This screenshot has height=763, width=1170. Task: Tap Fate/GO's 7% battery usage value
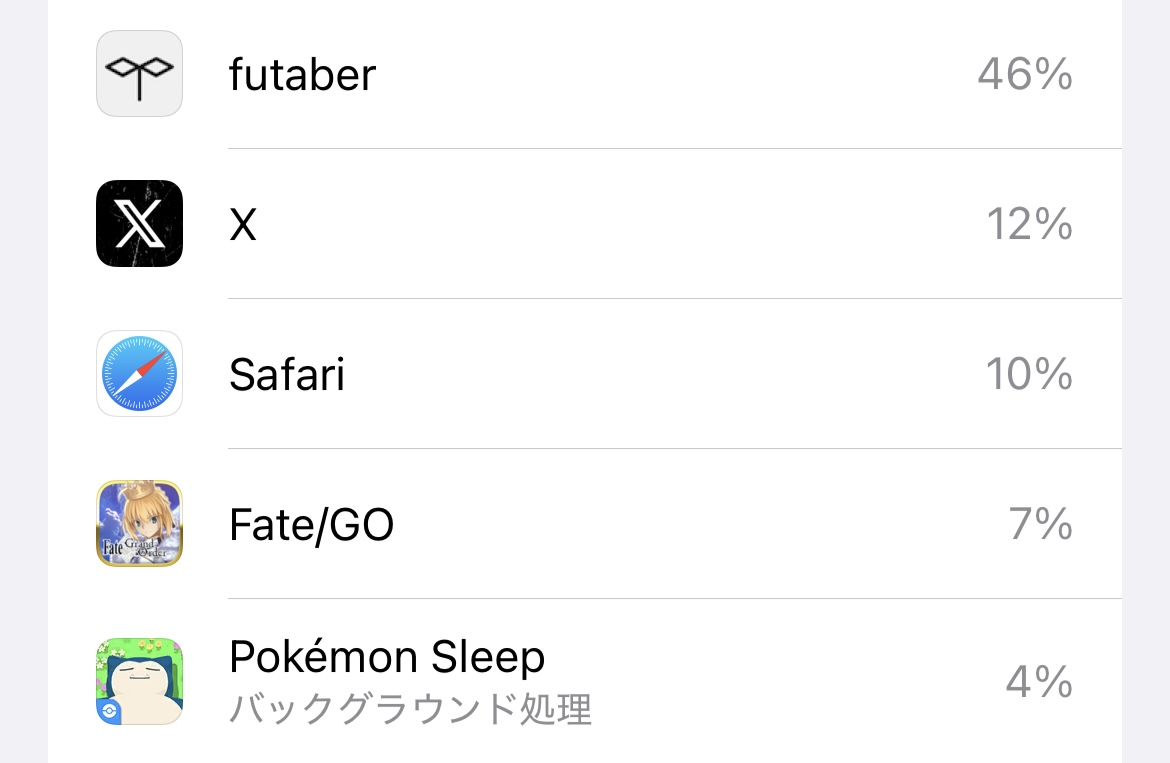[1041, 524]
